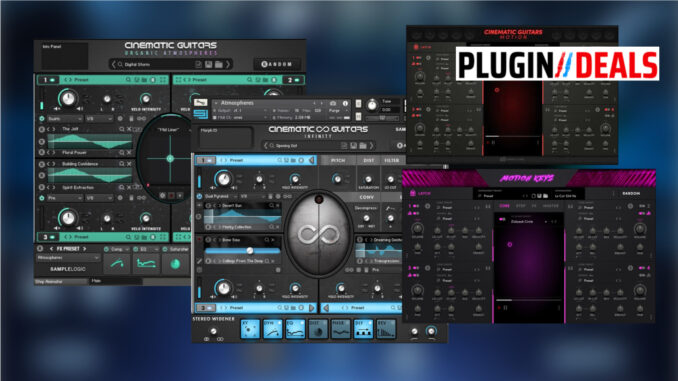This screenshot has width=678, height=381.
Task: Open PHASE effect tile in Infinity FX bar
Action: point(340,329)
